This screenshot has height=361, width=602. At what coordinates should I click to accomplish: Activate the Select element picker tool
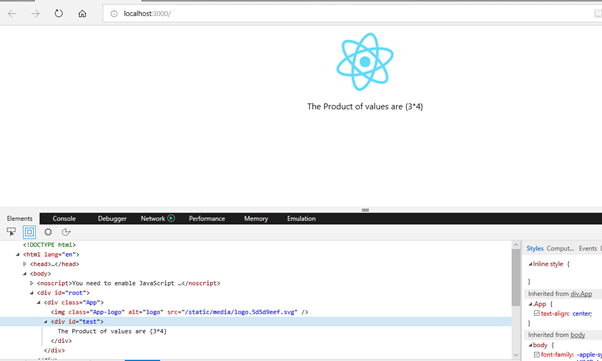tap(11, 232)
